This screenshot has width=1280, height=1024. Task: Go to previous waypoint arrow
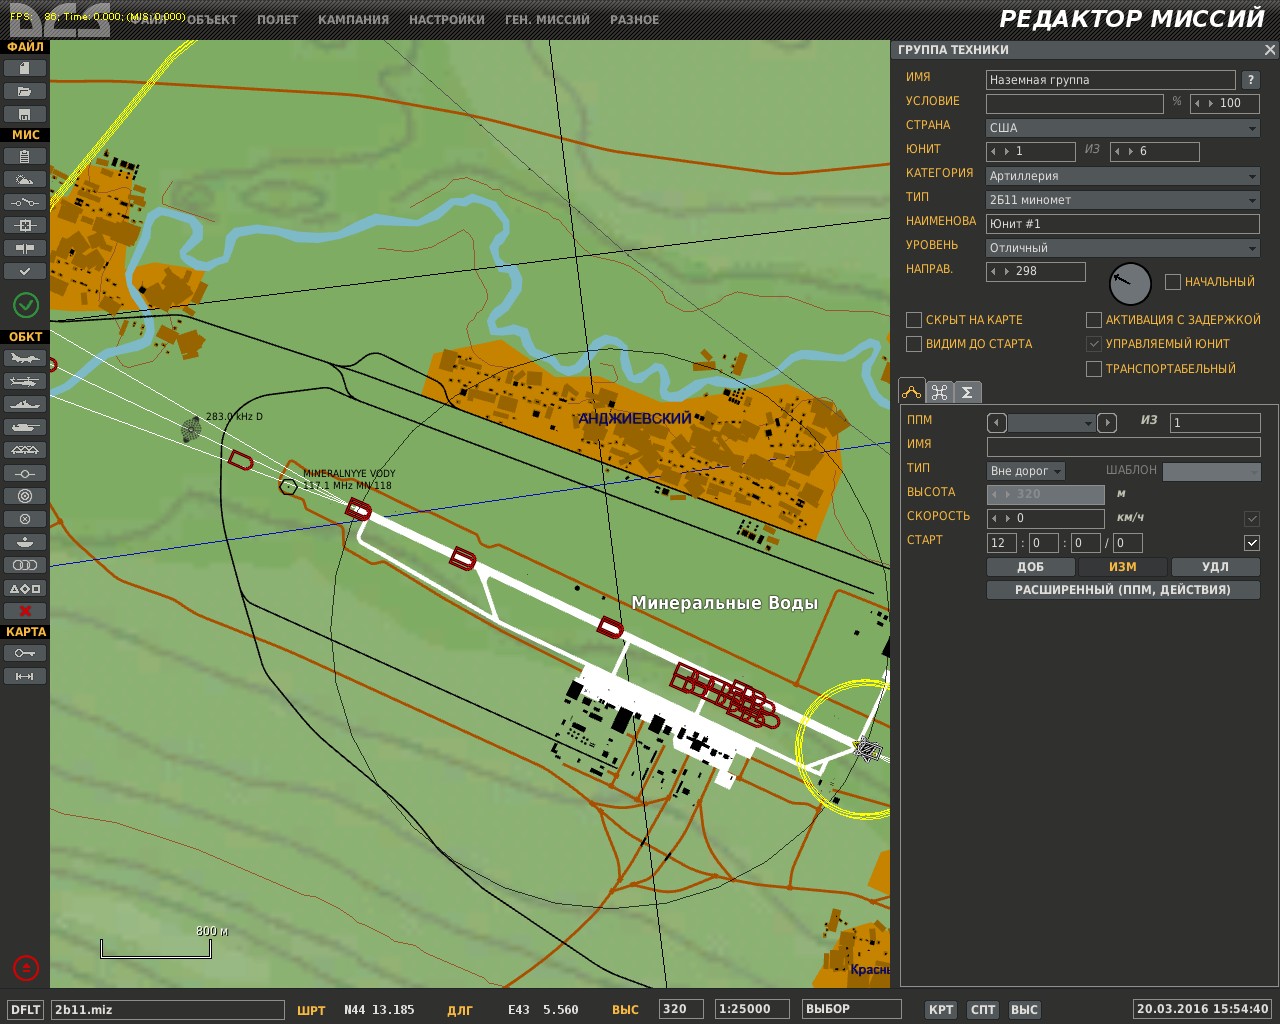coord(996,423)
